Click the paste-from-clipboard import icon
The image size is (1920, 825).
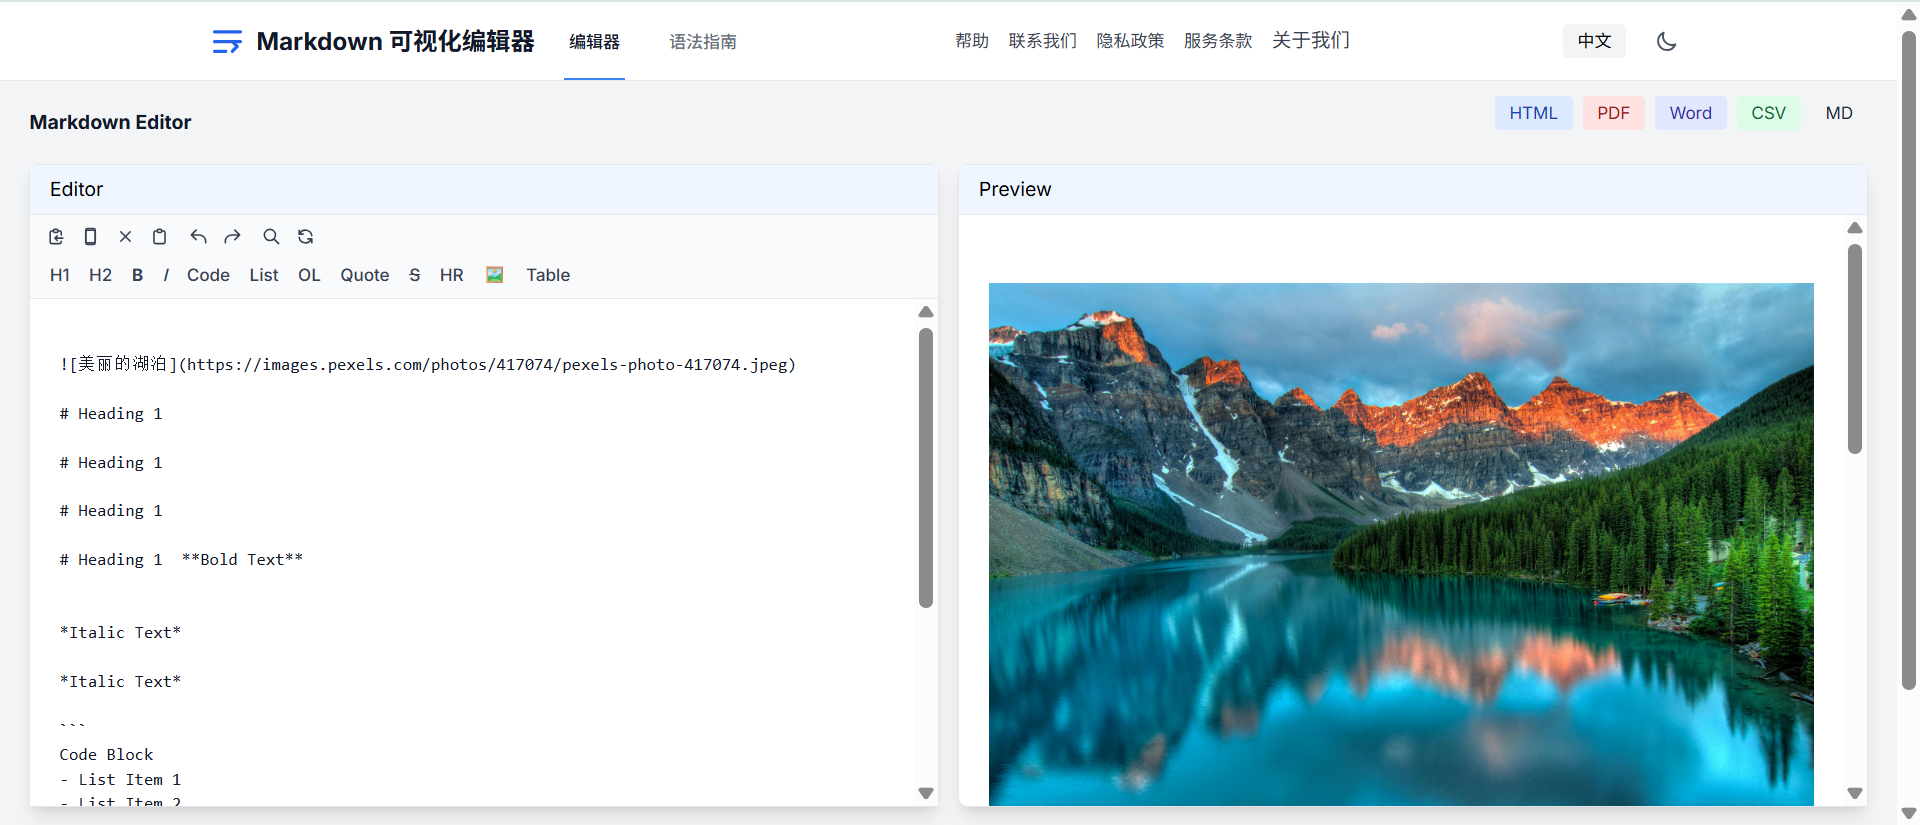point(56,237)
